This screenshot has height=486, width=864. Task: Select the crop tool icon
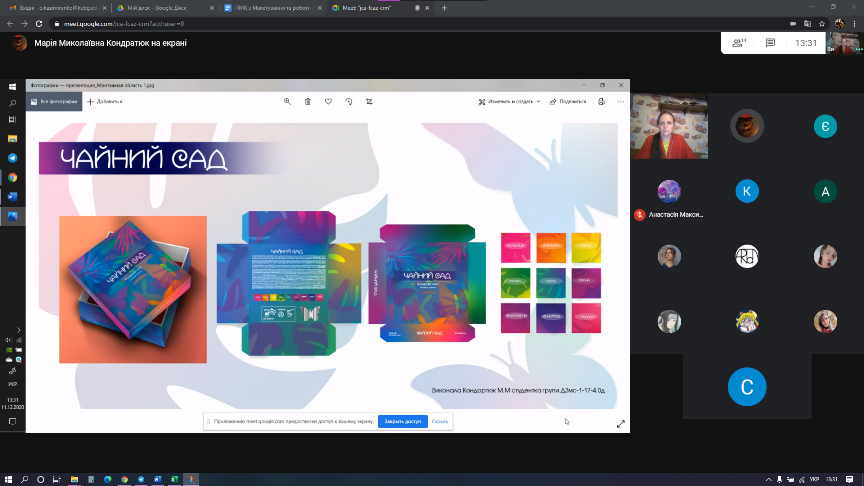point(370,101)
